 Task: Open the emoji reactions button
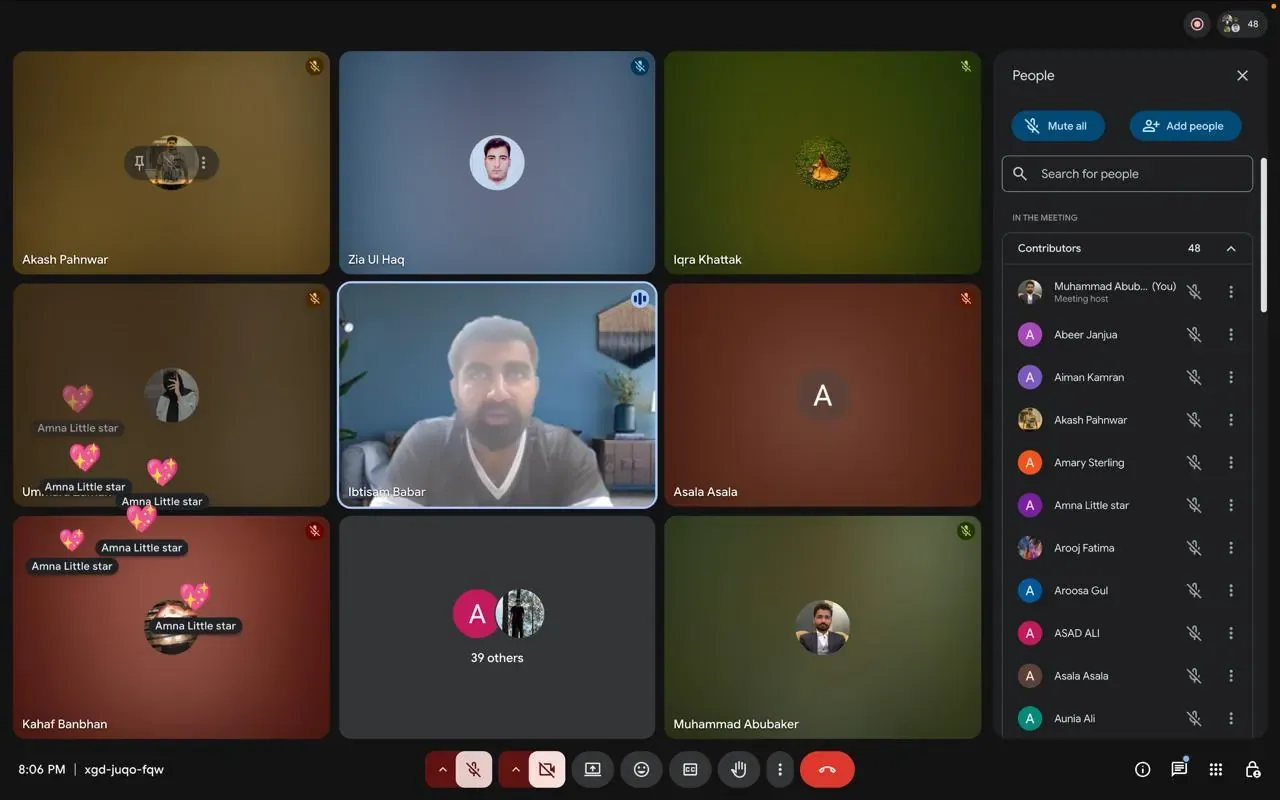click(x=642, y=769)
